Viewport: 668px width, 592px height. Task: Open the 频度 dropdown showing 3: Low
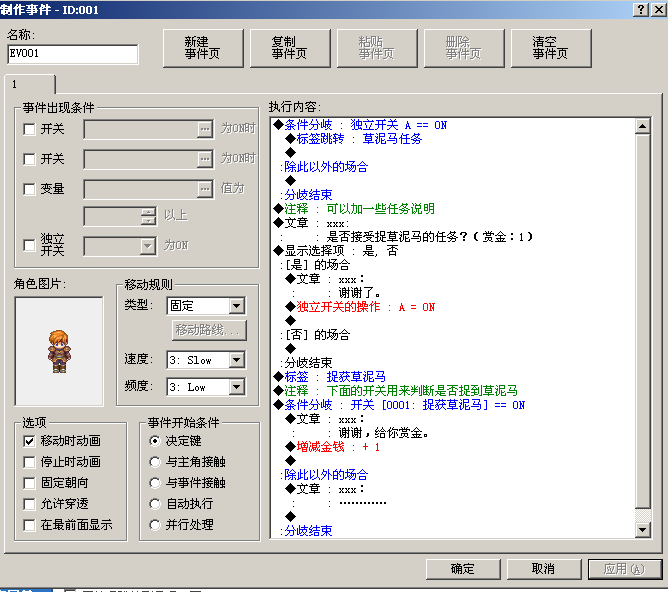(206, 387)
